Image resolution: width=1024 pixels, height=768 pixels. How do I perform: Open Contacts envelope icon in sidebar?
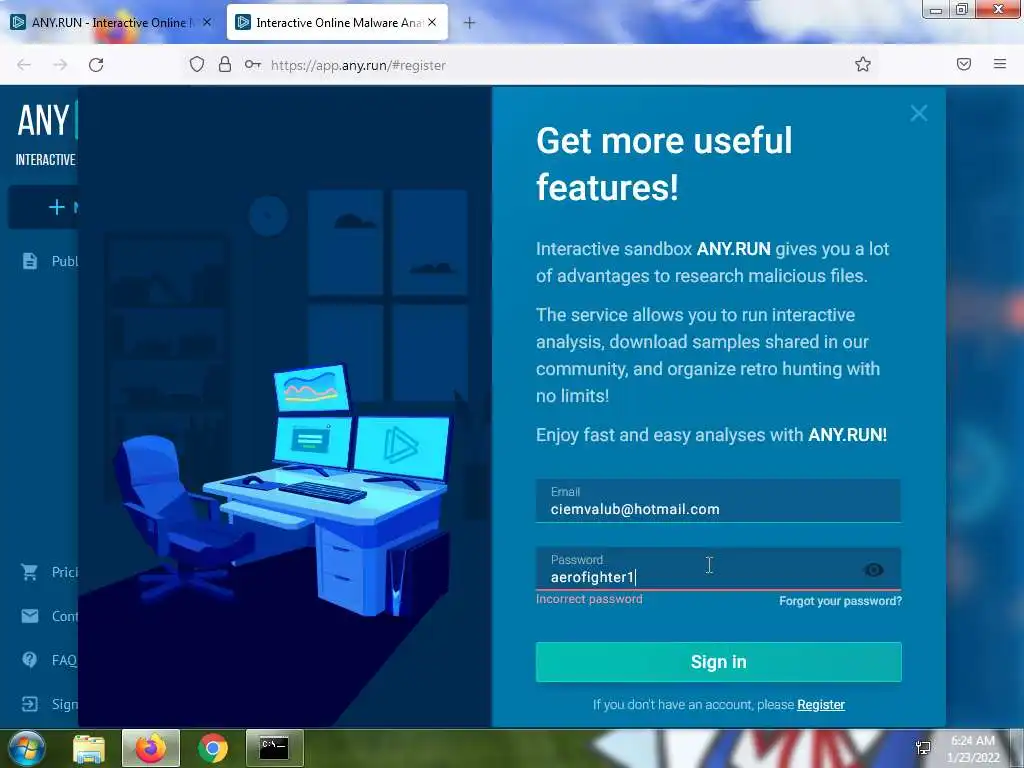click(x=29, y=616)
